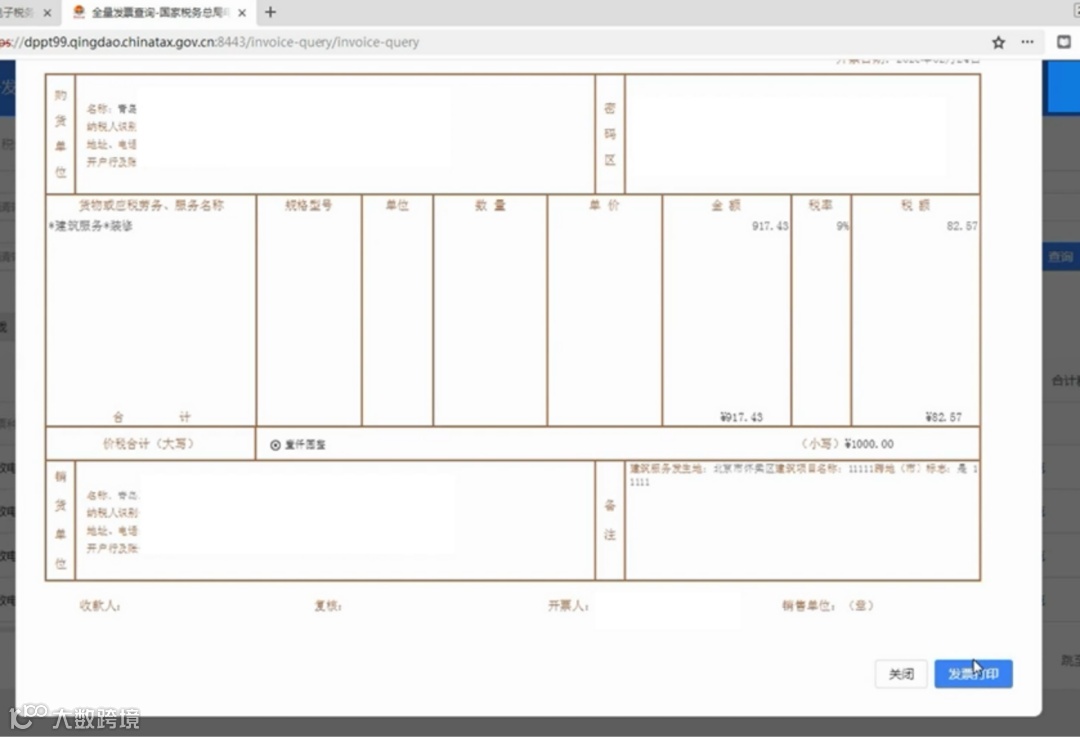Click the 发票打印 print invoice button
This screenshot has width=1080, height=738.
tap(973, 673)
